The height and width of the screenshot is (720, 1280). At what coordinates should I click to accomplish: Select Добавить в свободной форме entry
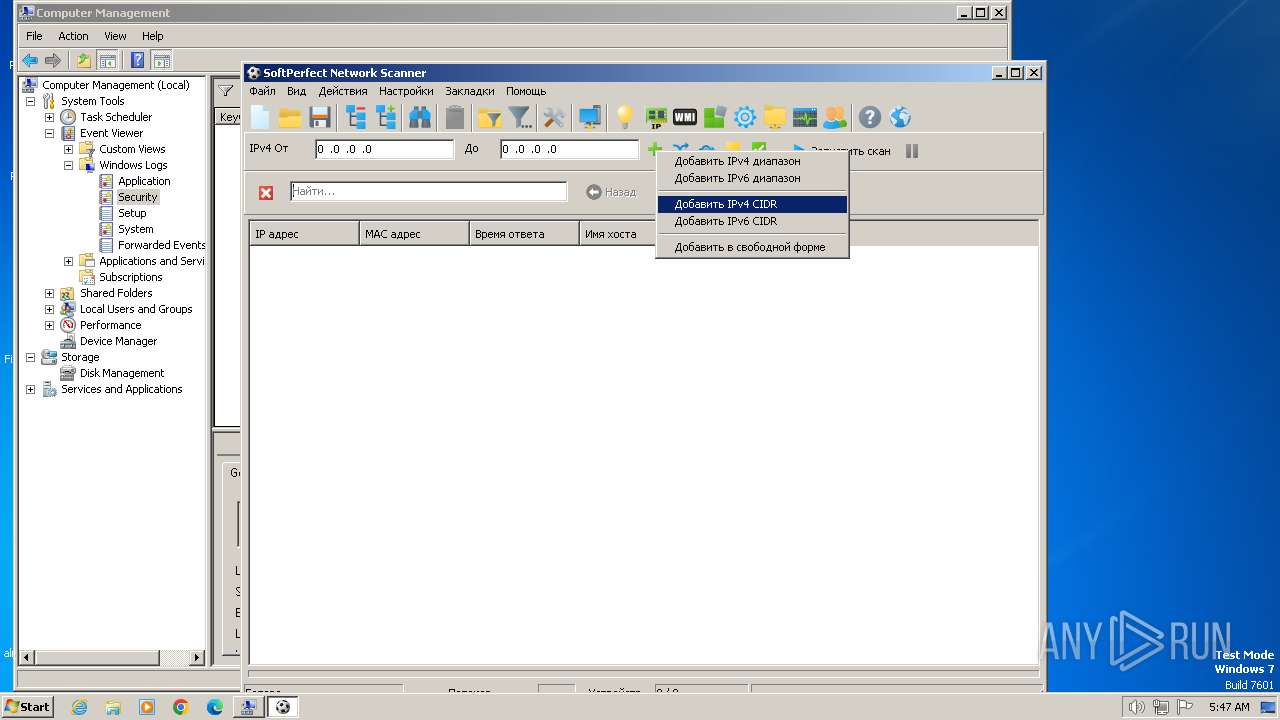[752, 247]
